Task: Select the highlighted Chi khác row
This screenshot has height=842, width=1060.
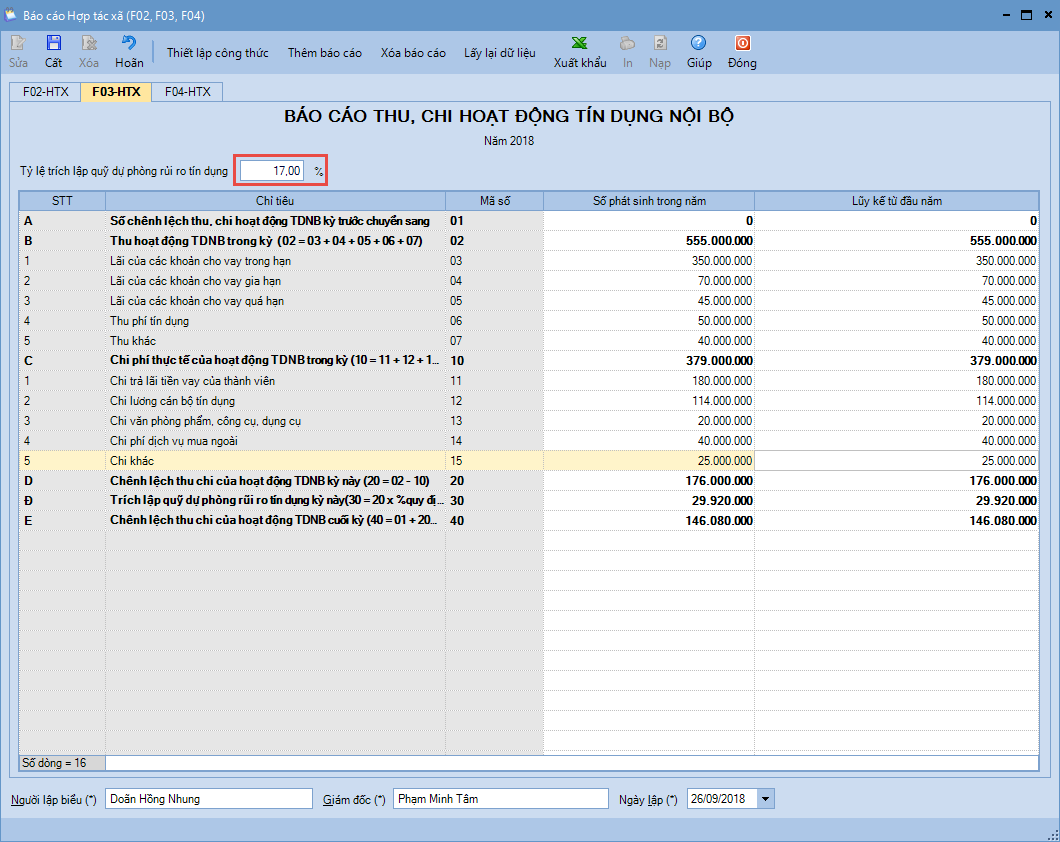Action: coord(529,460)
